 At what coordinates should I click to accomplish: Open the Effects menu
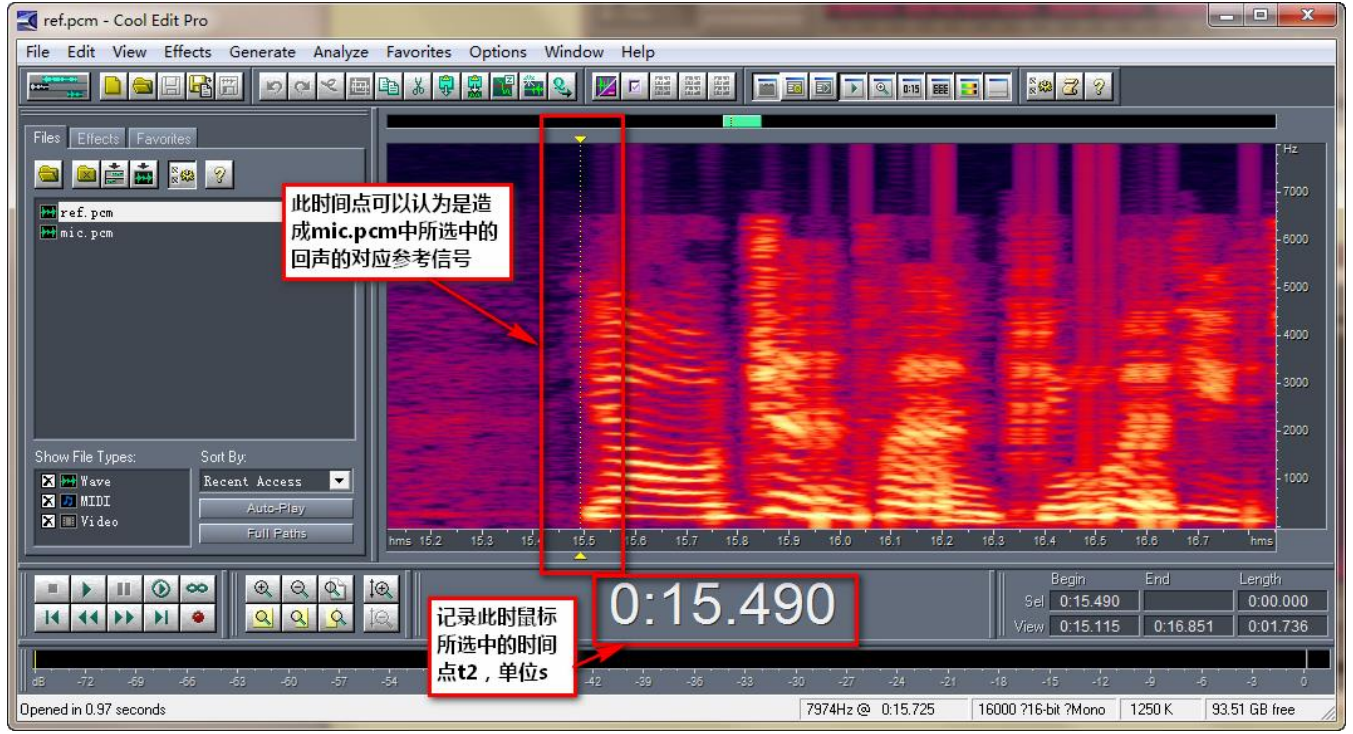point(187,52)
